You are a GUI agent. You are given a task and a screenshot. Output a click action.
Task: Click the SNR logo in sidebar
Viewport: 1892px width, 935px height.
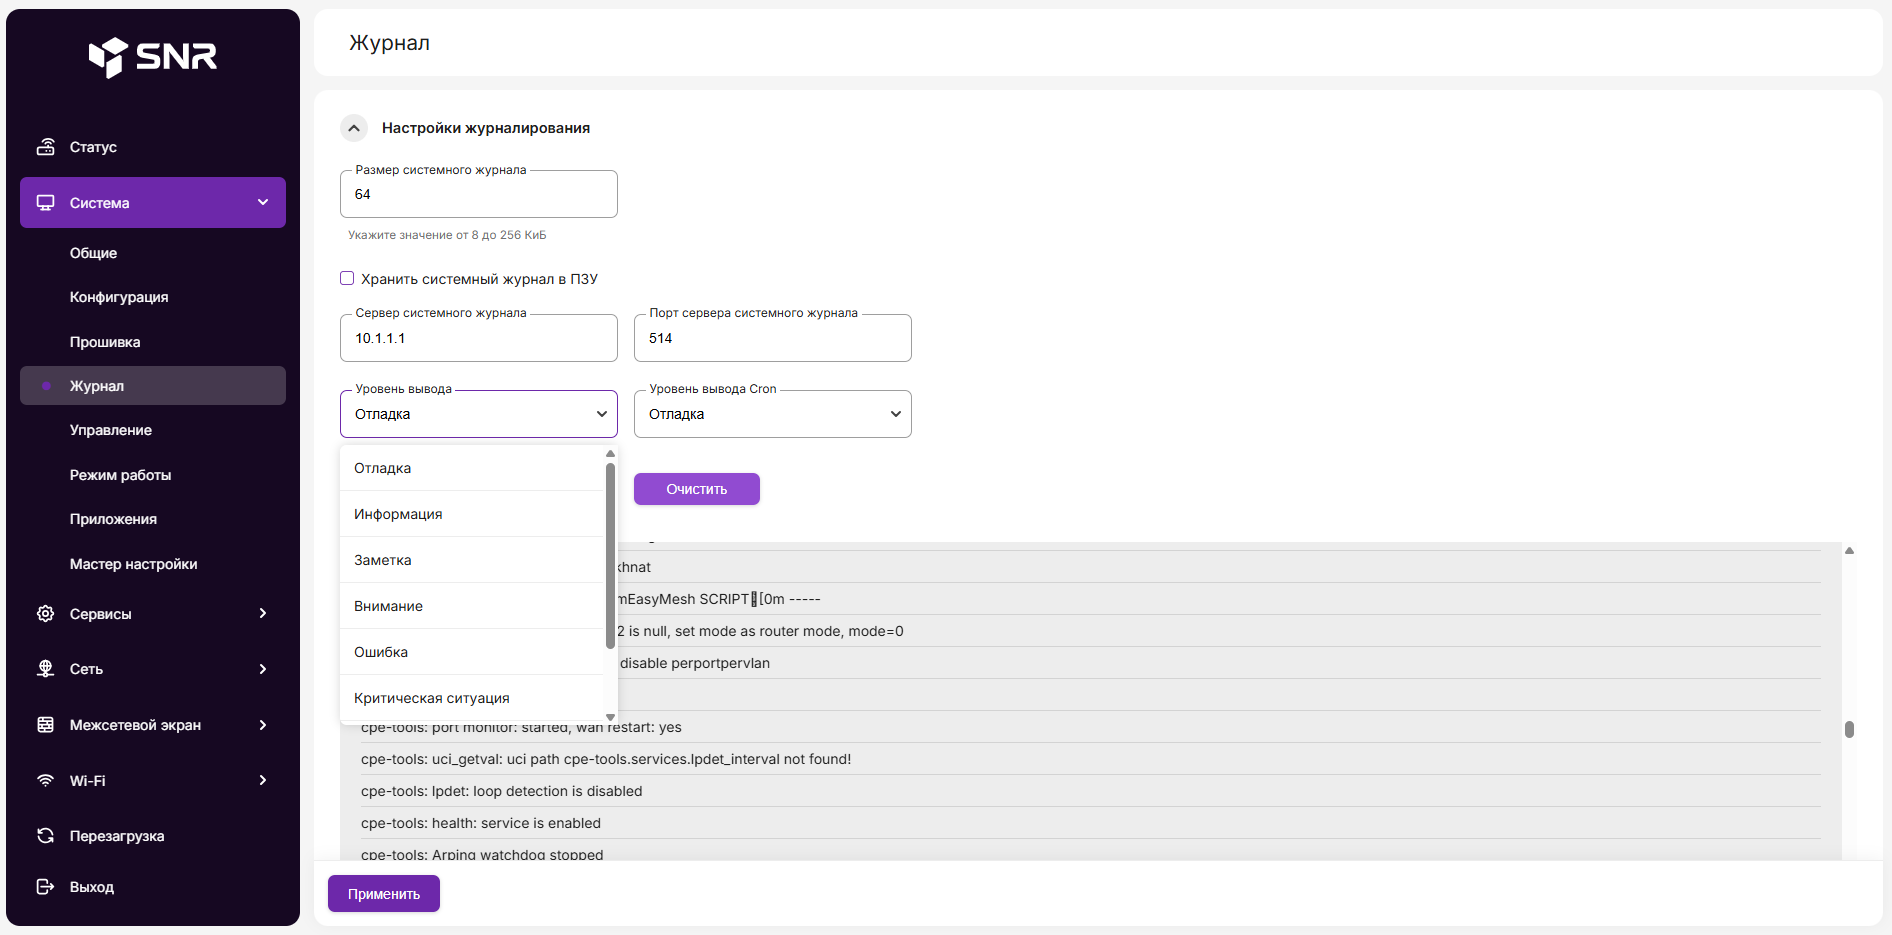(x=153, y=57)
